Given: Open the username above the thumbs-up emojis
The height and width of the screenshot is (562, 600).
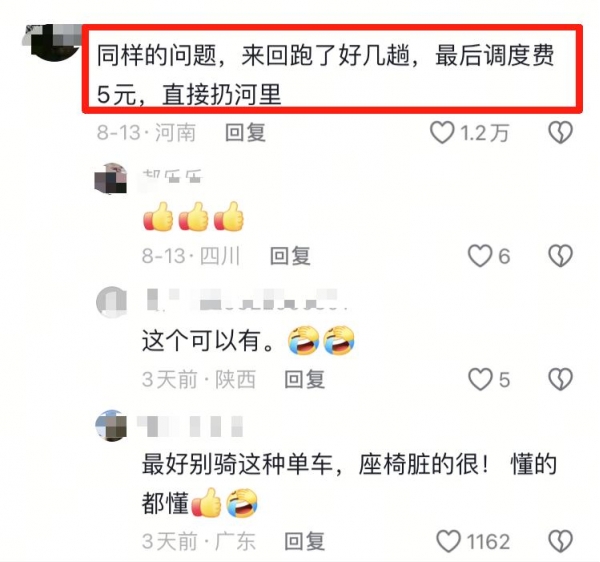Looking at the screenshot, I should tap(172, 176).
